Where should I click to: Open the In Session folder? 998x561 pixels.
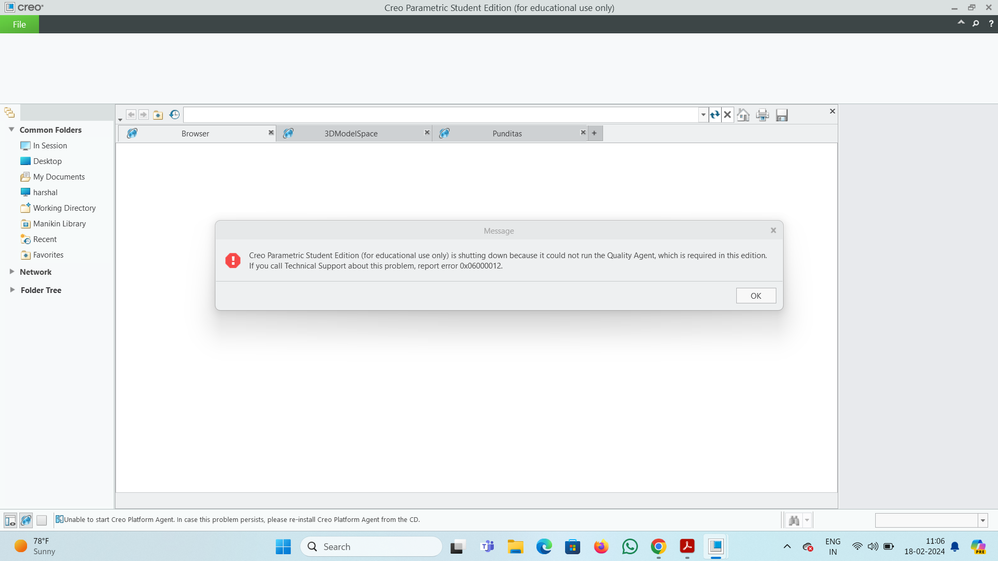coord(43,145)
